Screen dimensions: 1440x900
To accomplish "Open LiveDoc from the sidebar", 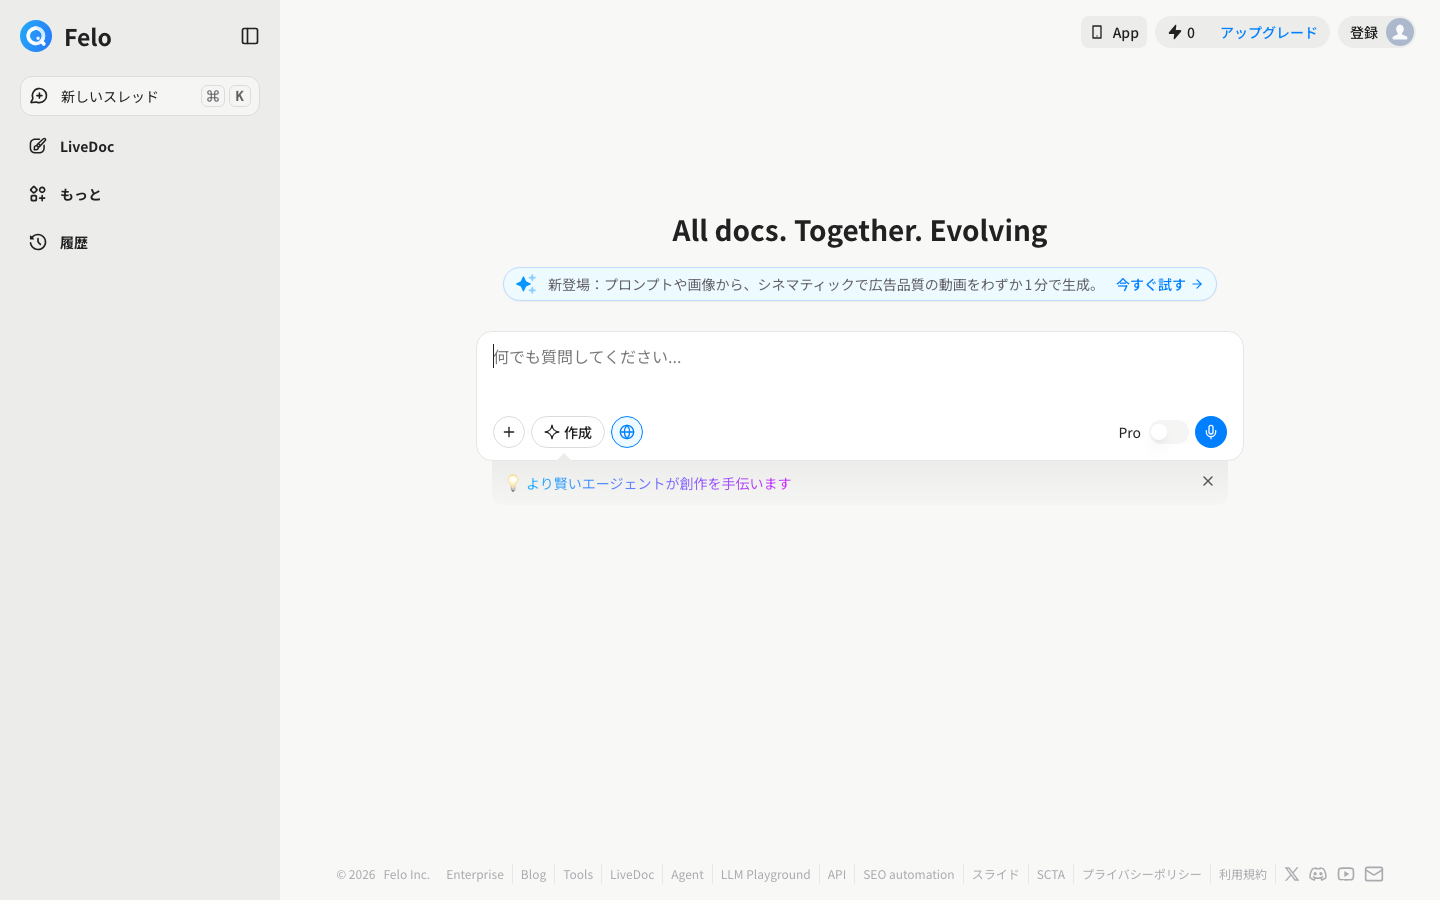I will [140, 146].
